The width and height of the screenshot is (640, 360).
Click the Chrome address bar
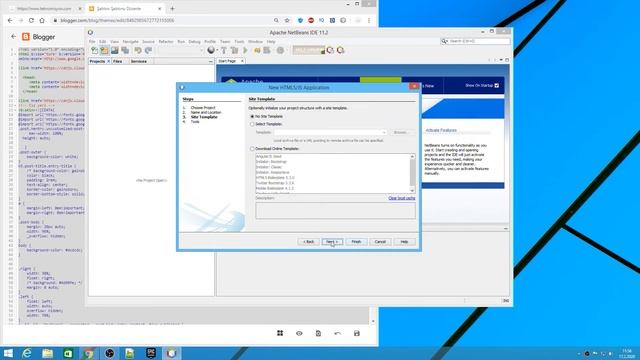[163, 20]
